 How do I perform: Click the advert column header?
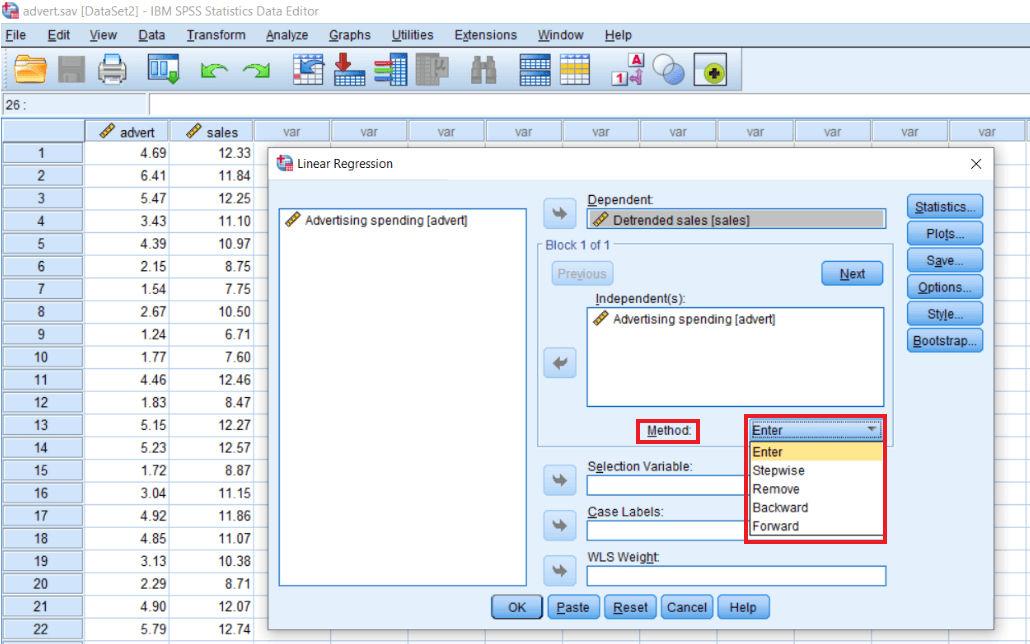(127, 131)
